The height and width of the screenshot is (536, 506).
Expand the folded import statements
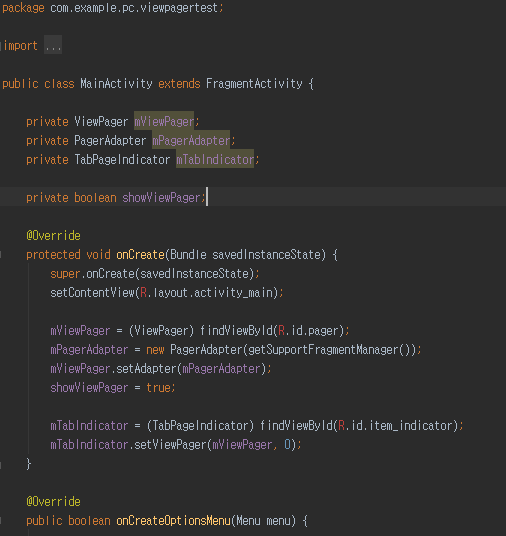click(x=53, y=45)
